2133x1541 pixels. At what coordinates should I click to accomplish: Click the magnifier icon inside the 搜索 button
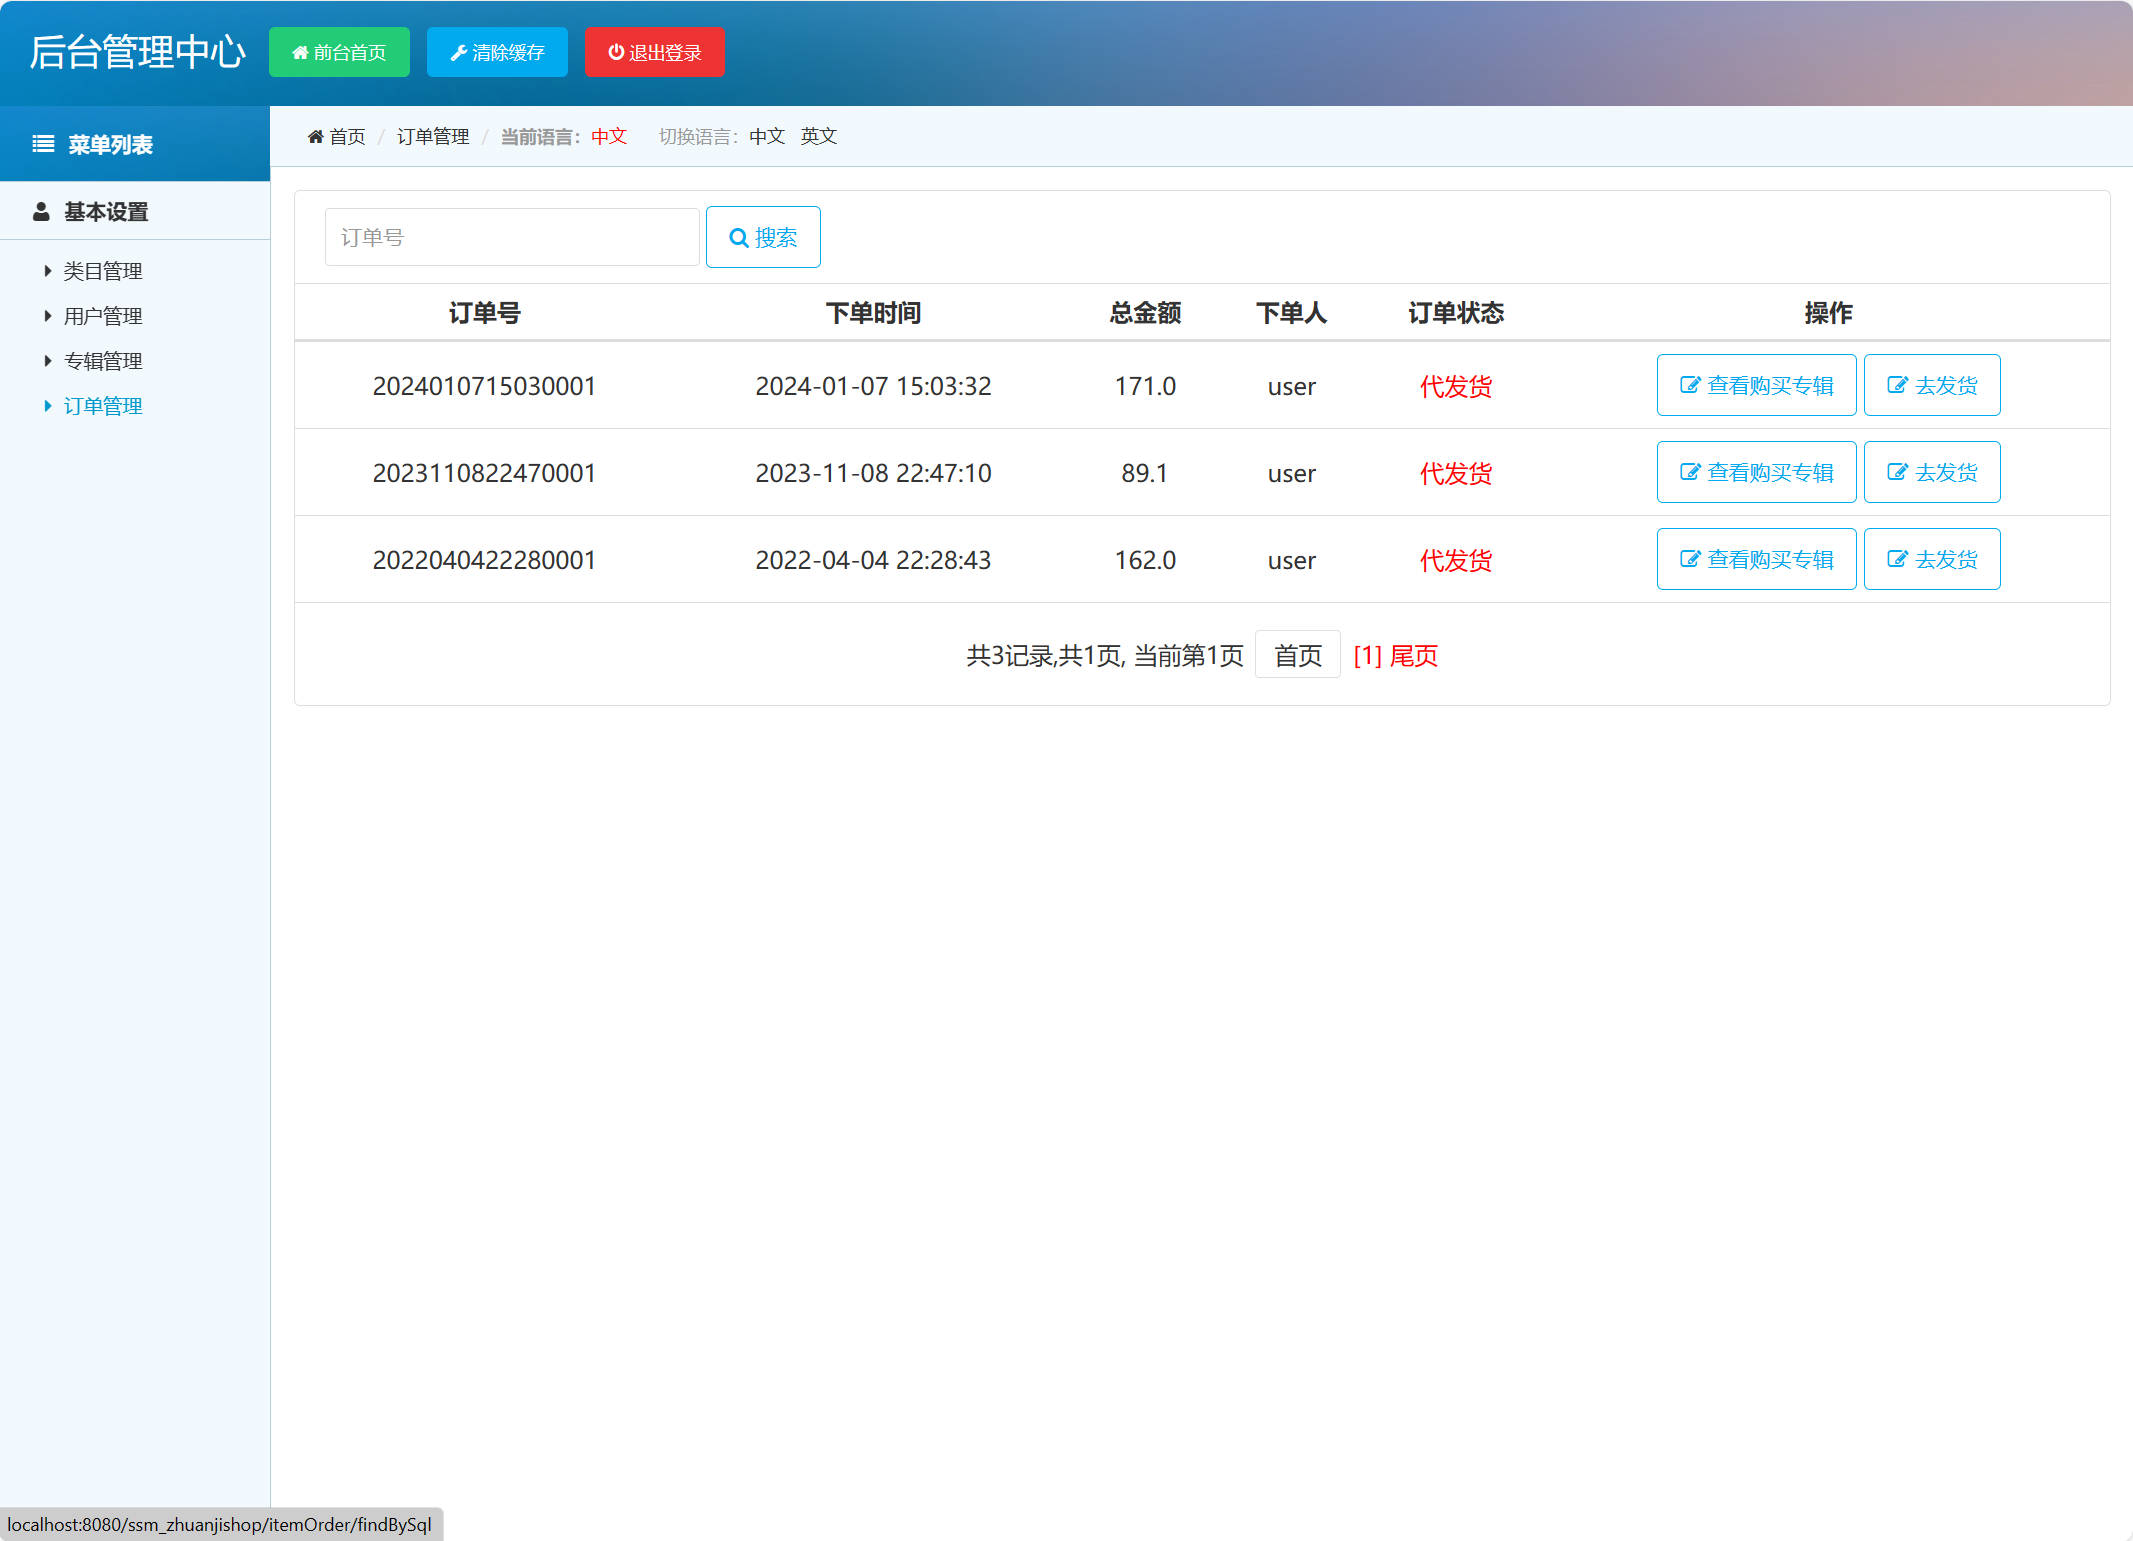pos(738,237)
